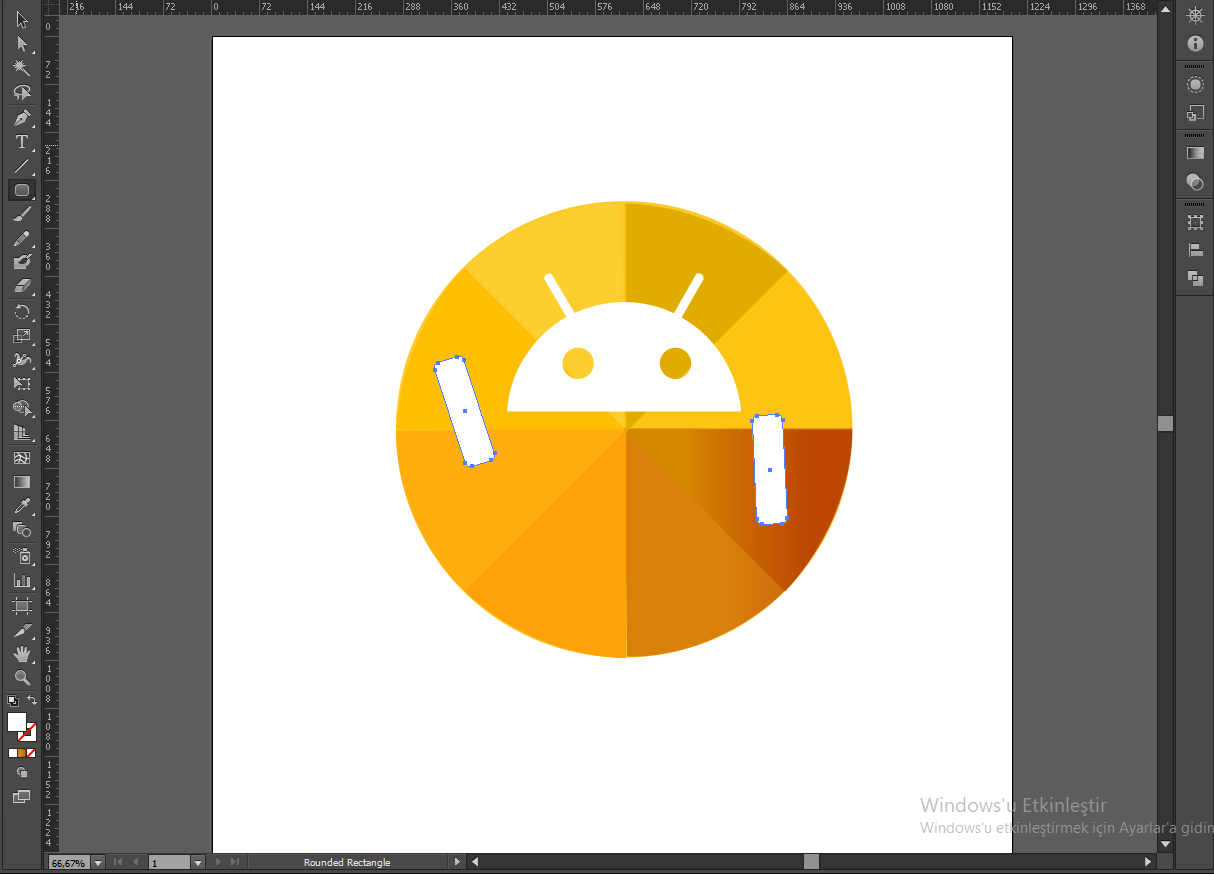Expand status bar options arrow

click(458, 862)
